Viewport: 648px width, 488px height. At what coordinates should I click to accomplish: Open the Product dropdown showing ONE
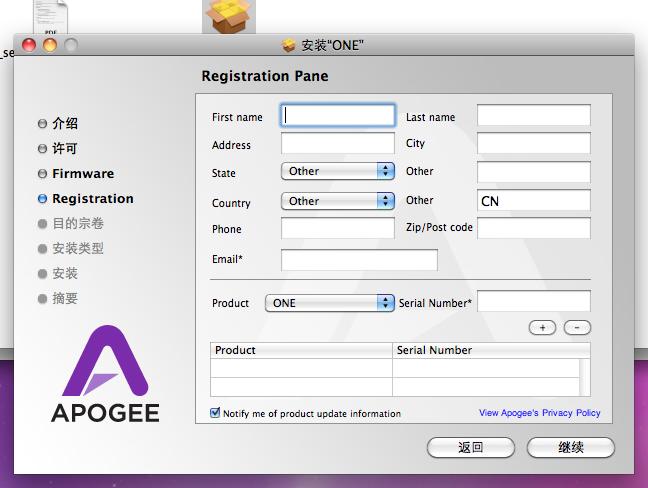point(329,303)
